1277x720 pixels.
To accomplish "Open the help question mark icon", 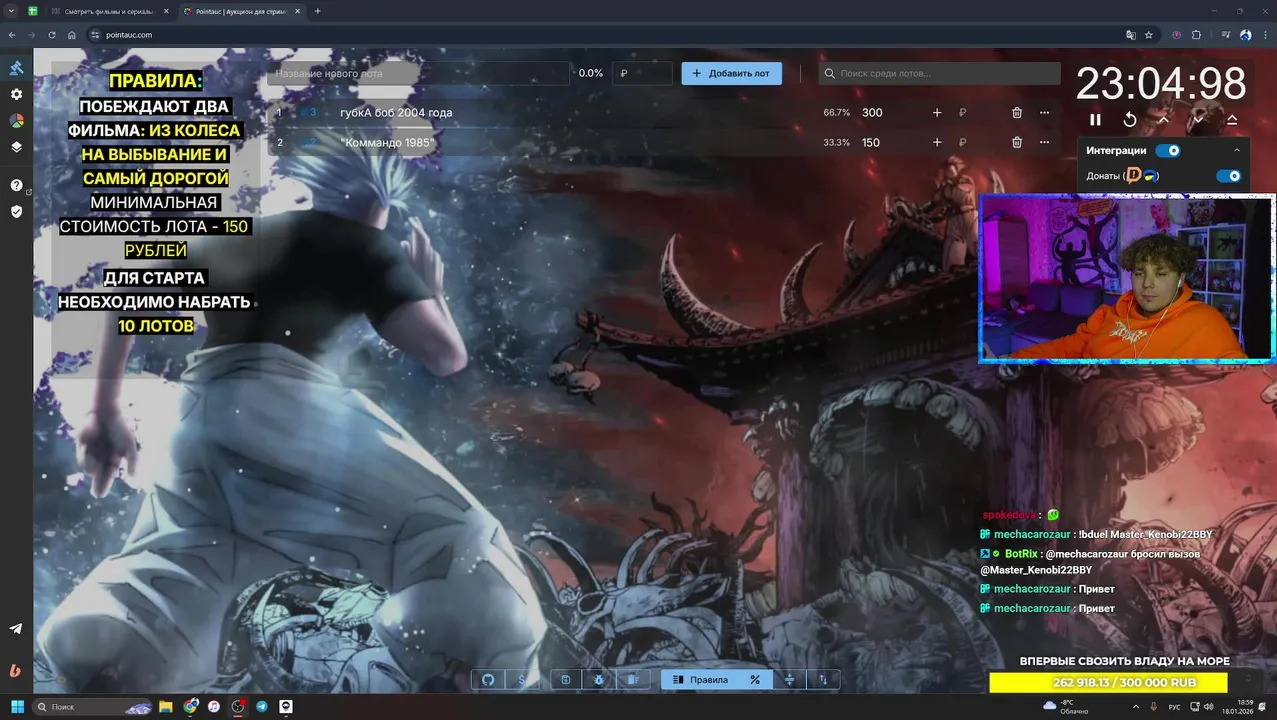I will 16,185.
